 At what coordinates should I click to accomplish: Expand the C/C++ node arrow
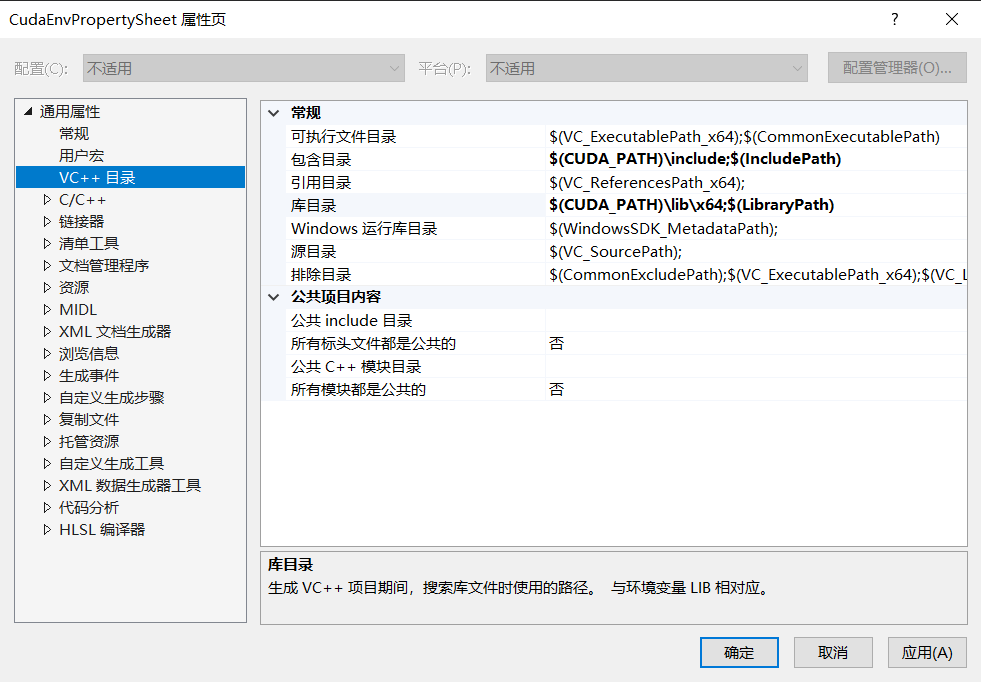click(x=47, y=200)
